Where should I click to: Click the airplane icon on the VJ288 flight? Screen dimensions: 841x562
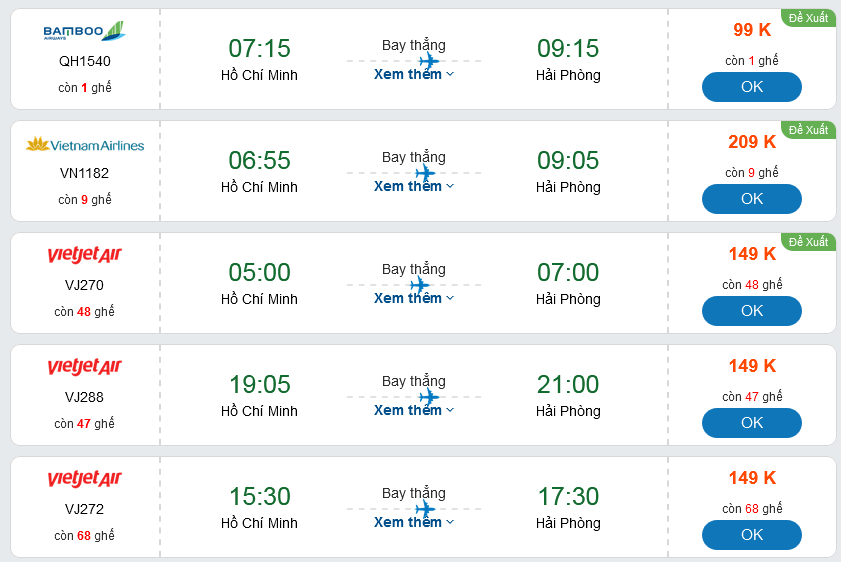coord(429,397)
